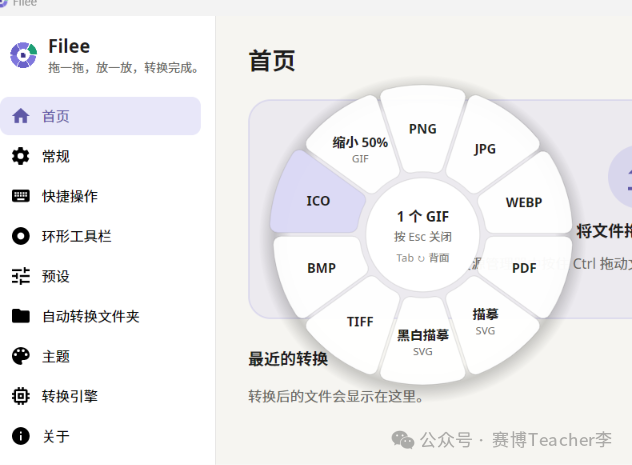Choose PNG in the radial menu
Screen dimensions: 632x465
(x=423, y=129)
